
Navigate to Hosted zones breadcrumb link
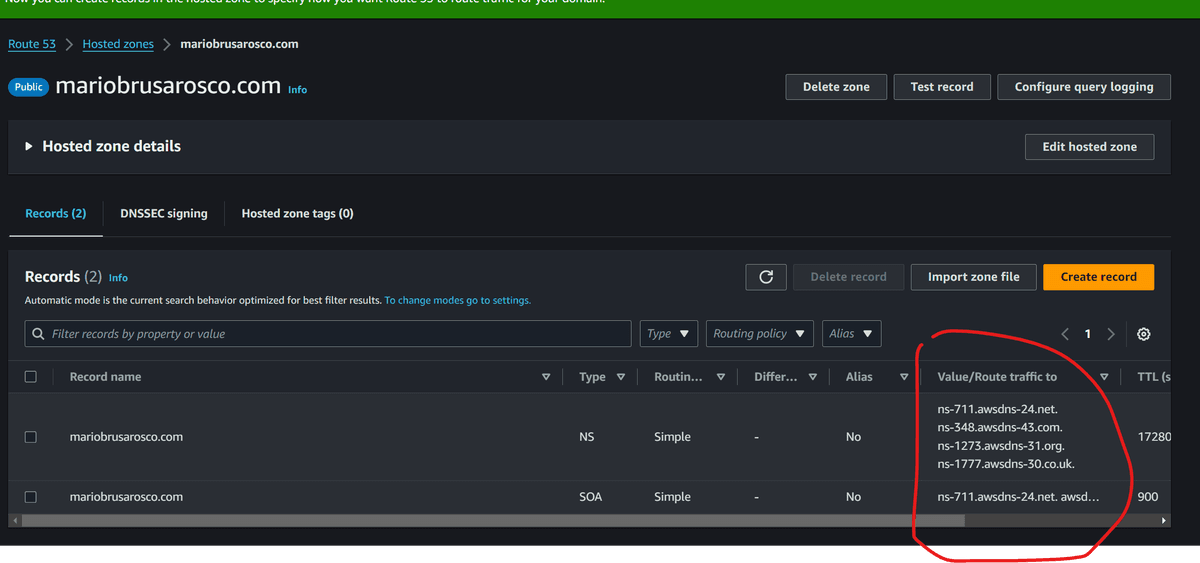[x=118, y=44]
